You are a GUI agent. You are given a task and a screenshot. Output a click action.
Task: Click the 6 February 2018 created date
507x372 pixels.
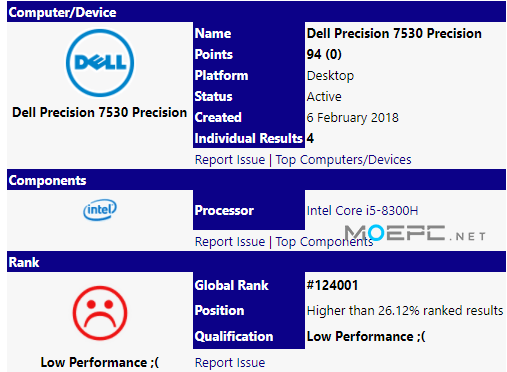coord(352,118)
